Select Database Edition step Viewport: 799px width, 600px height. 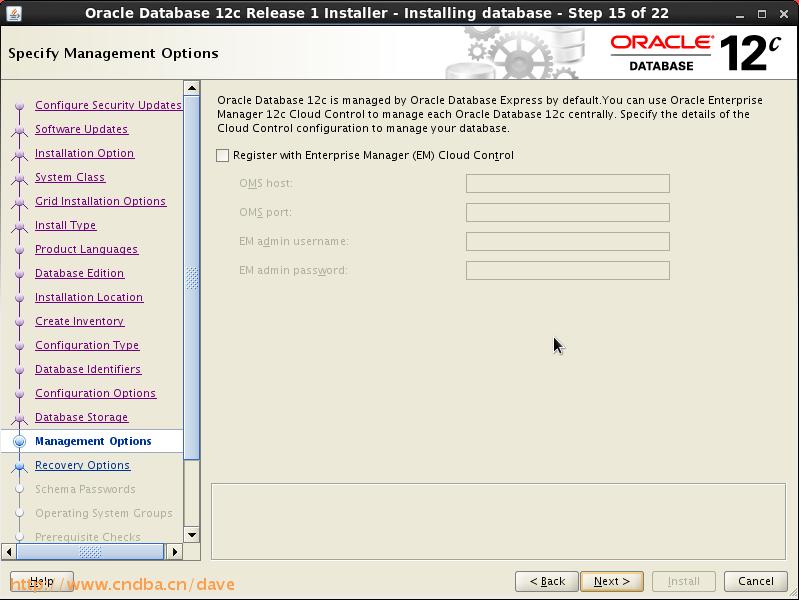pyautogui.click(x=79, y=273)
